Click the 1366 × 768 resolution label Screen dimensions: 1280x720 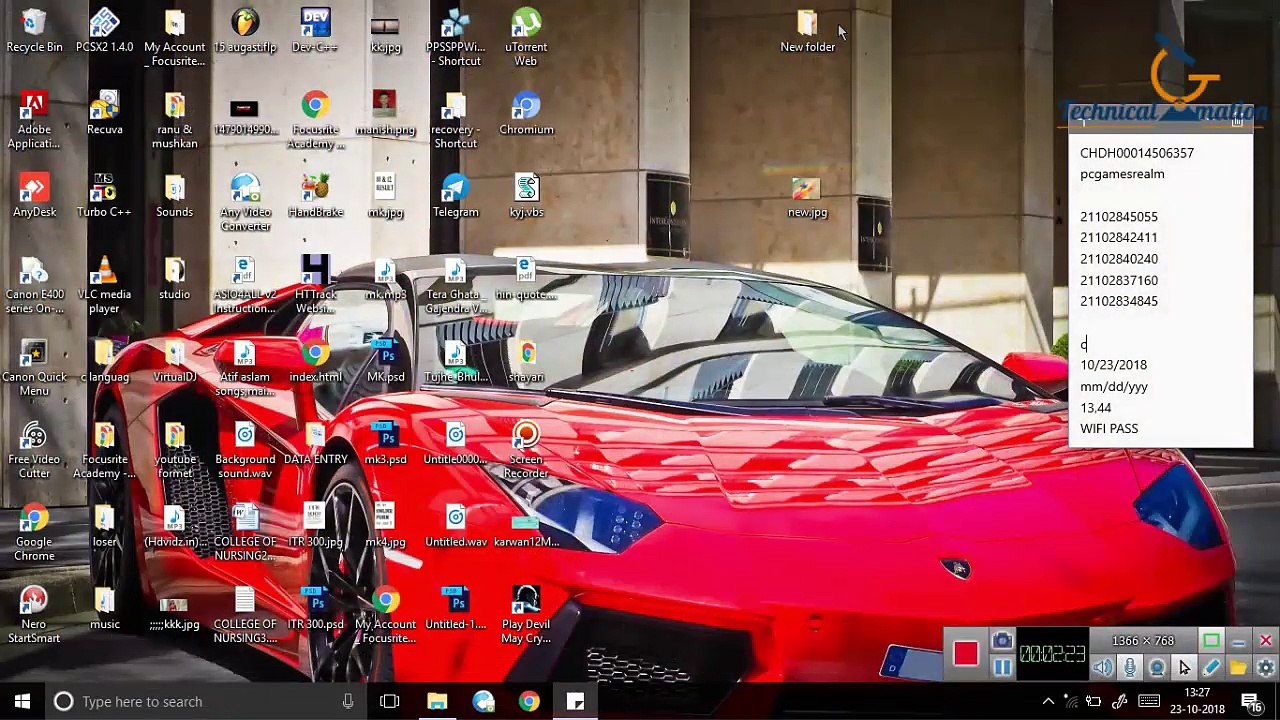(1143, 641)
